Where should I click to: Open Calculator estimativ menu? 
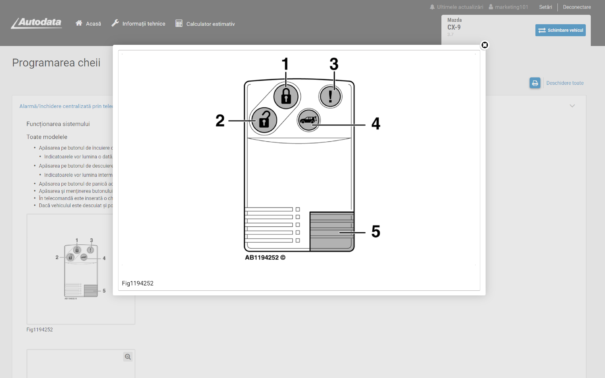coord(205,24)
